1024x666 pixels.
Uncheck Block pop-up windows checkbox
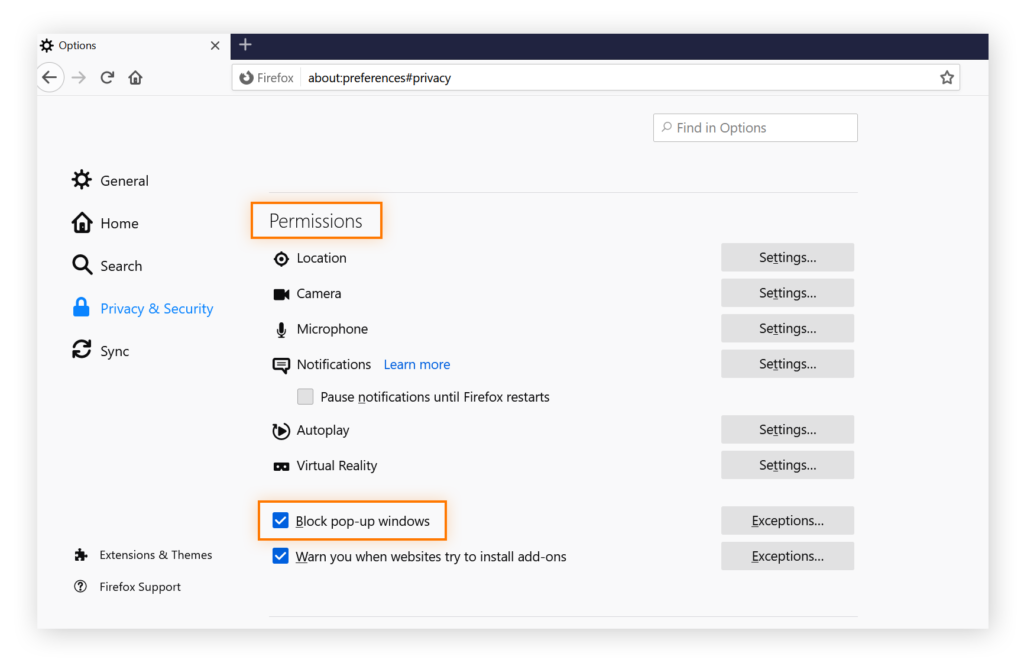pos(280,520)
